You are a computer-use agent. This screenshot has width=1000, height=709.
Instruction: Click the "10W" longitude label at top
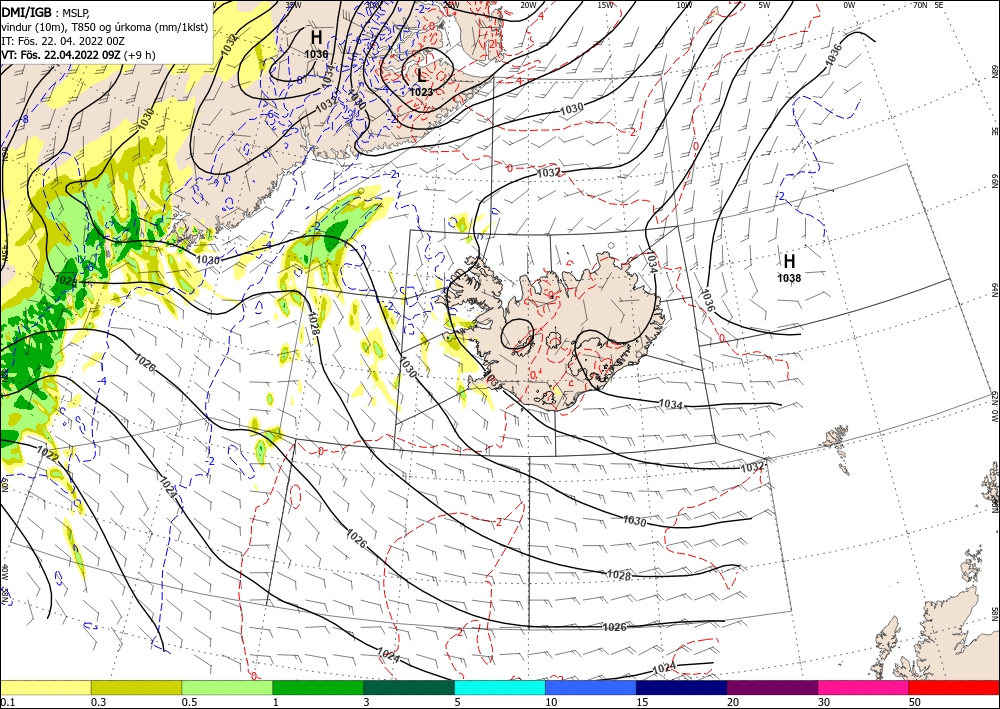684,5
